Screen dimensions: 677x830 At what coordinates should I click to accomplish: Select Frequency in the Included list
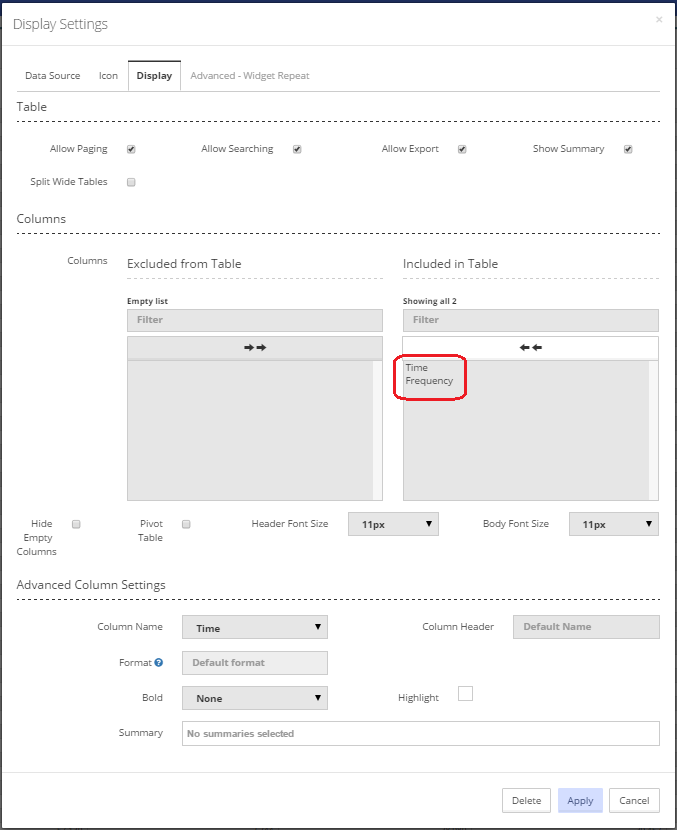(x=429, y=381)
